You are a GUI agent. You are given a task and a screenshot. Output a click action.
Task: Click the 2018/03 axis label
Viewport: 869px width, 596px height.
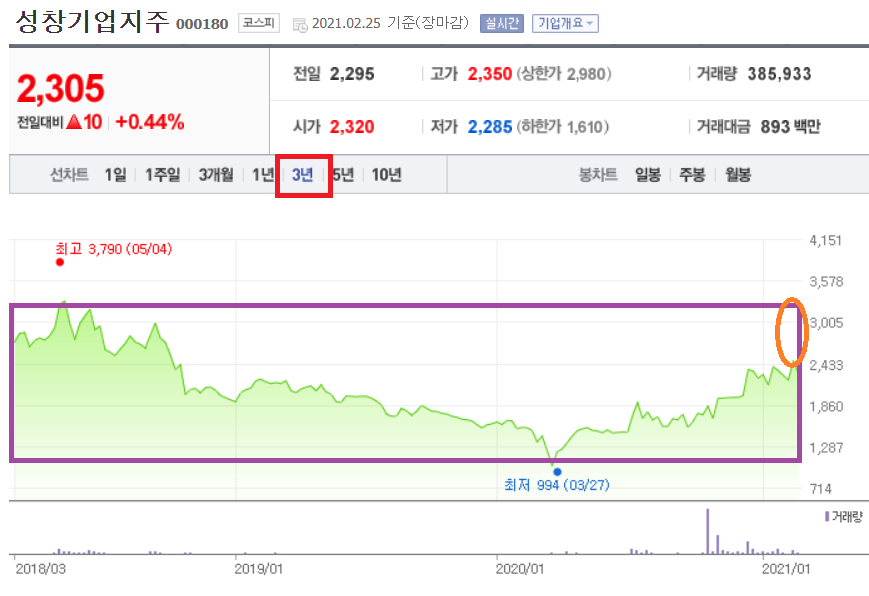coord(40,569)
